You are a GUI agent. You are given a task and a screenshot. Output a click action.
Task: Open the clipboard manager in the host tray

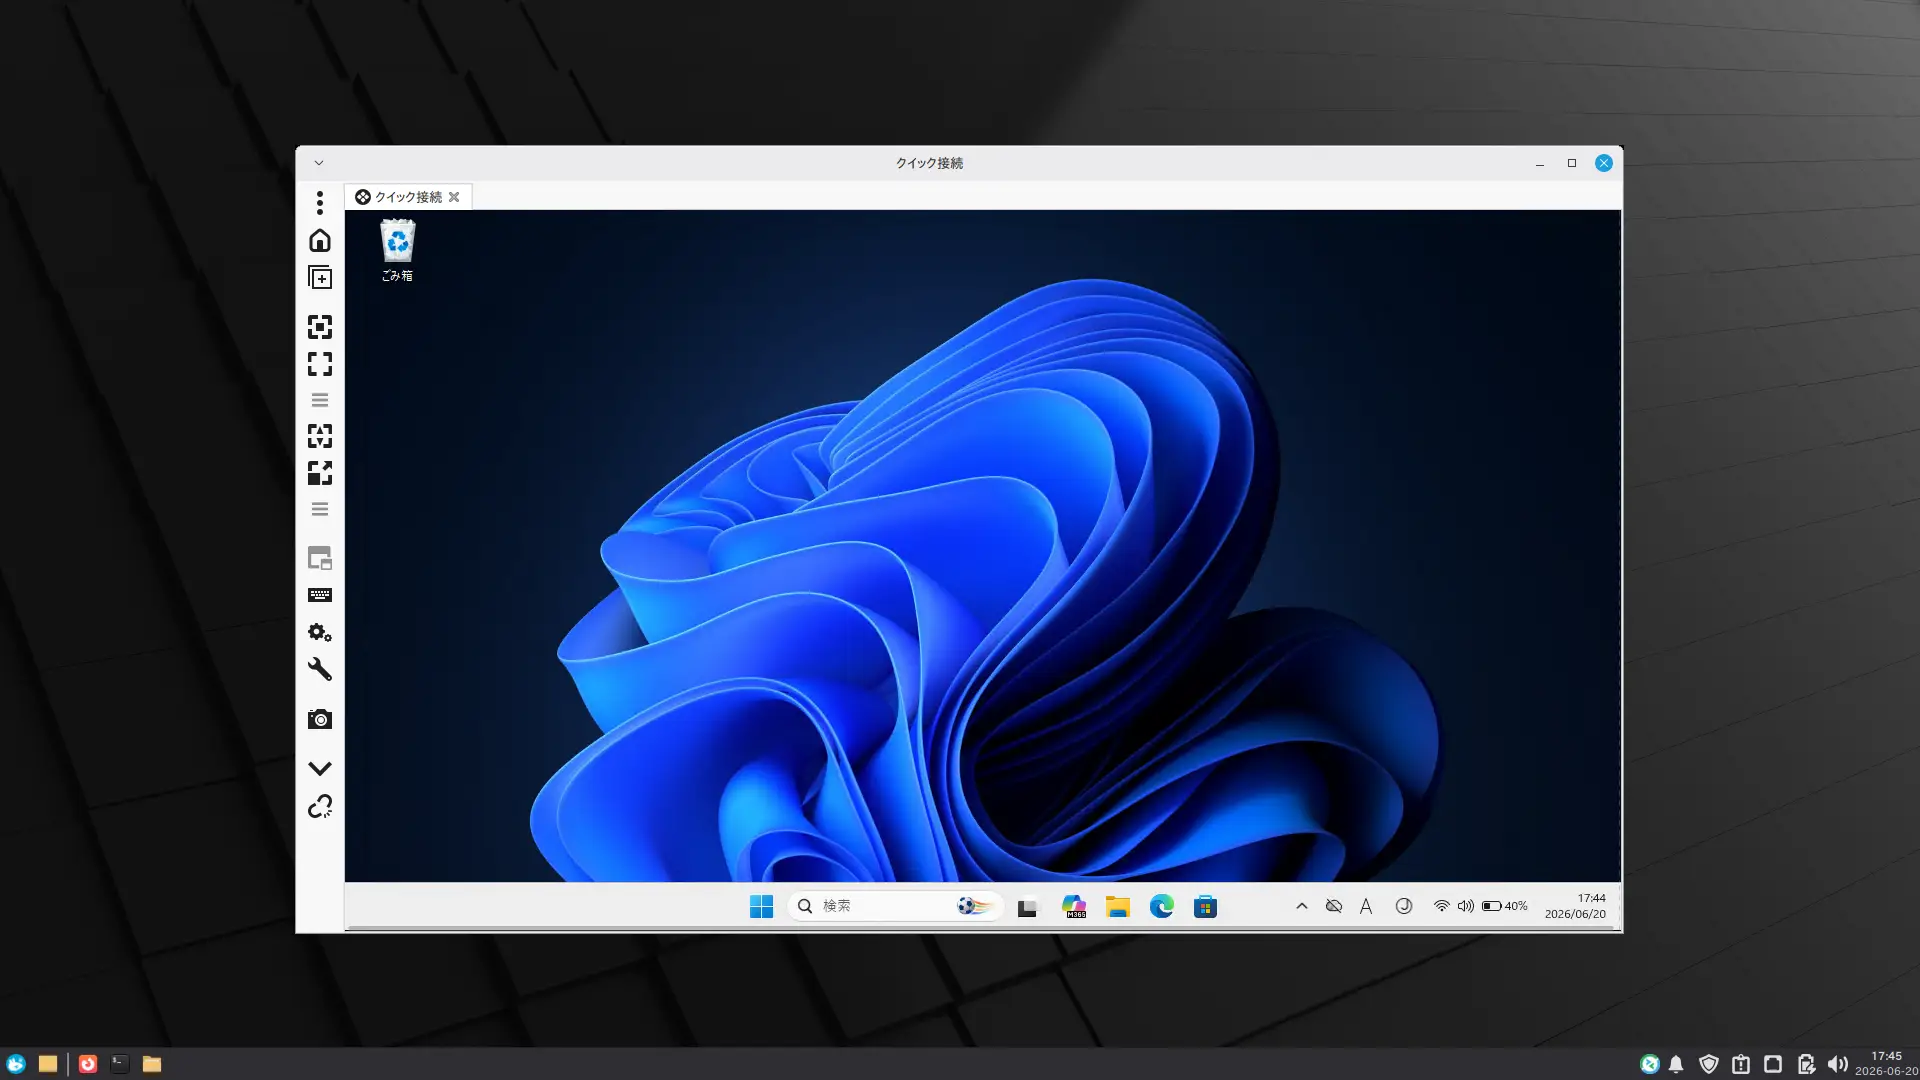pos(1741,1064)
